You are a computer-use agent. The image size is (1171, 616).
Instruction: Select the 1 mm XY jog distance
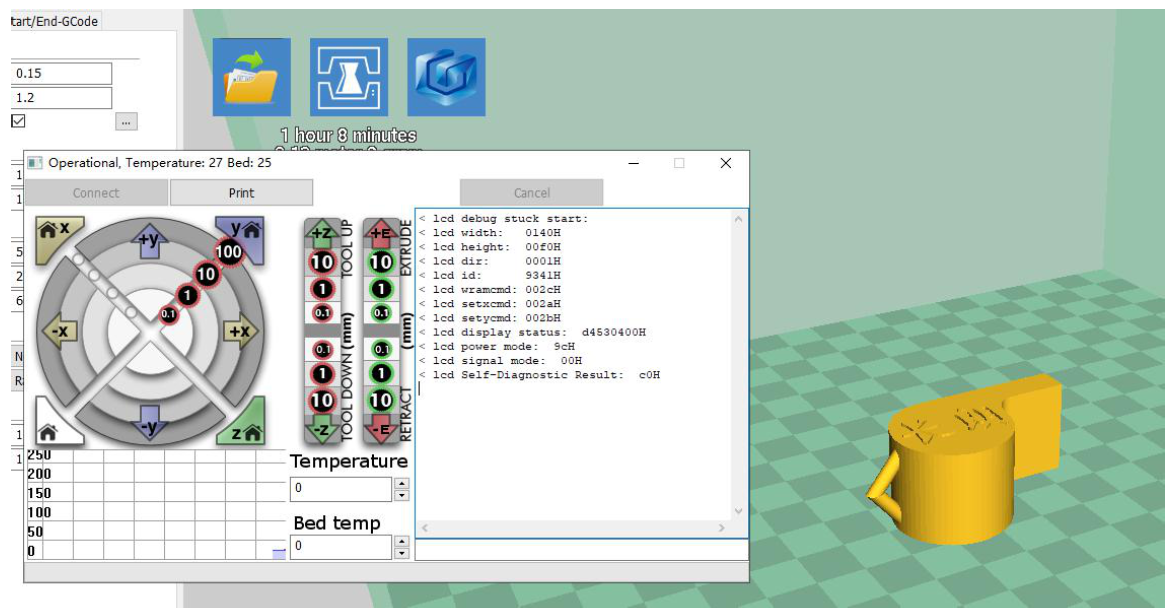point(187,296)
